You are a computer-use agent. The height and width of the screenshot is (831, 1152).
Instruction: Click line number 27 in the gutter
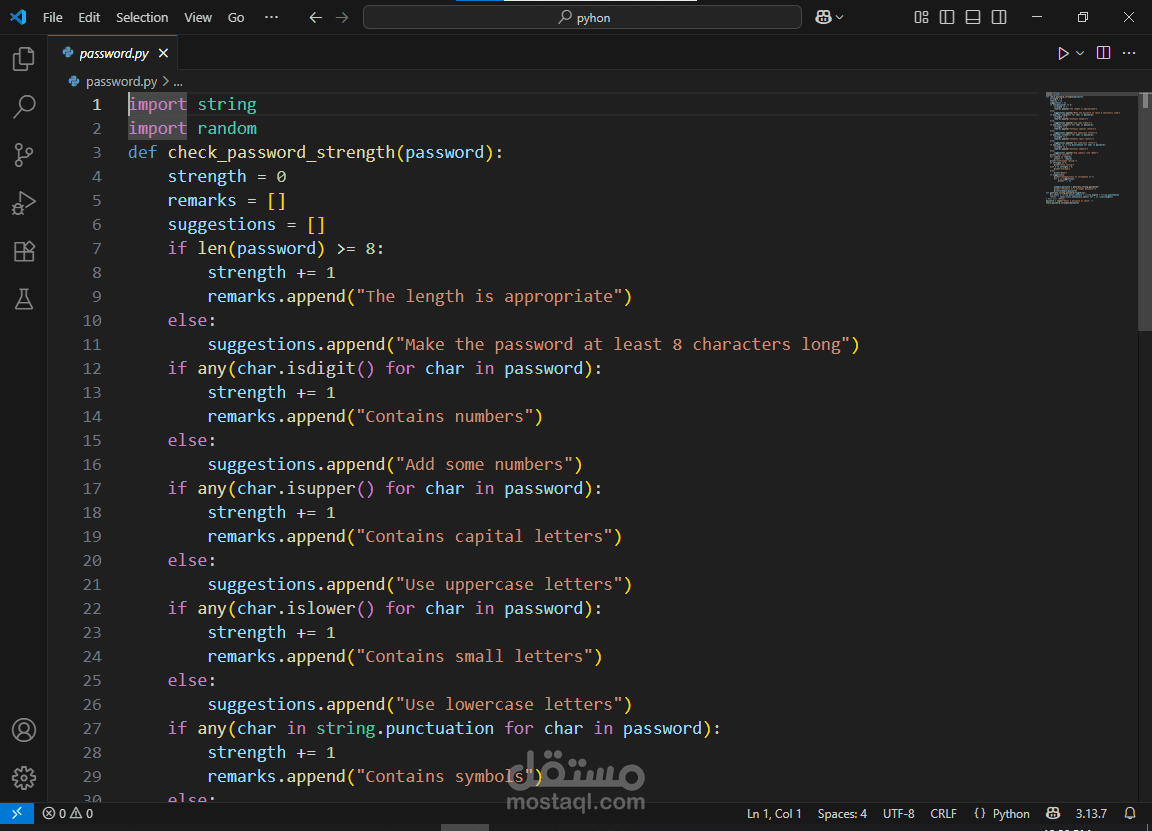(x=92, y=728)
